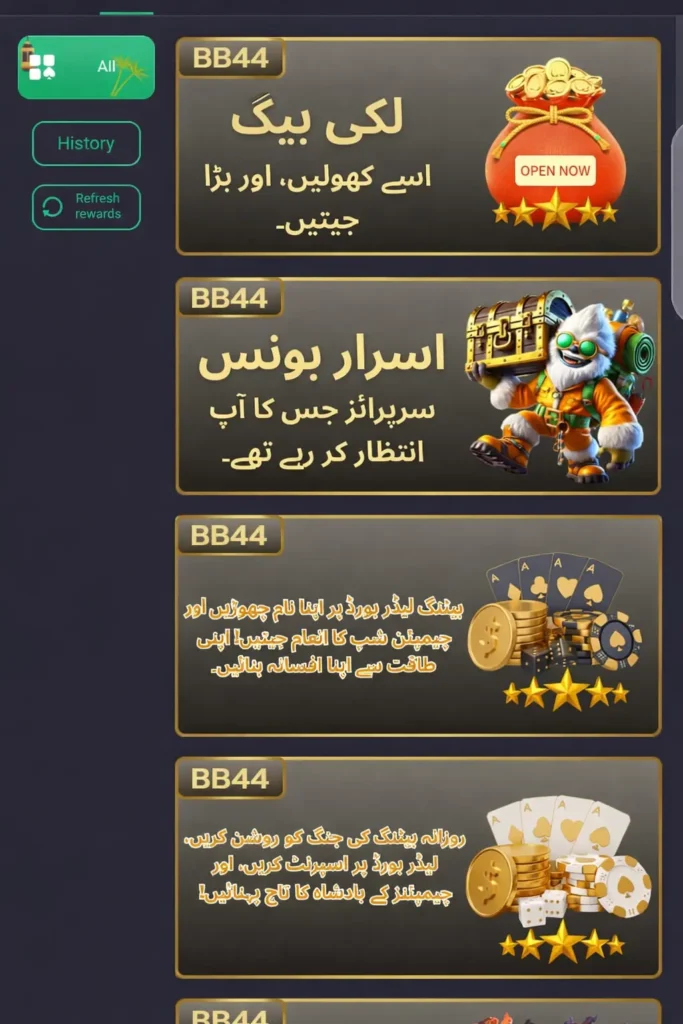Click the black ace cards and coins image
683x1024 pixels.
555,617
